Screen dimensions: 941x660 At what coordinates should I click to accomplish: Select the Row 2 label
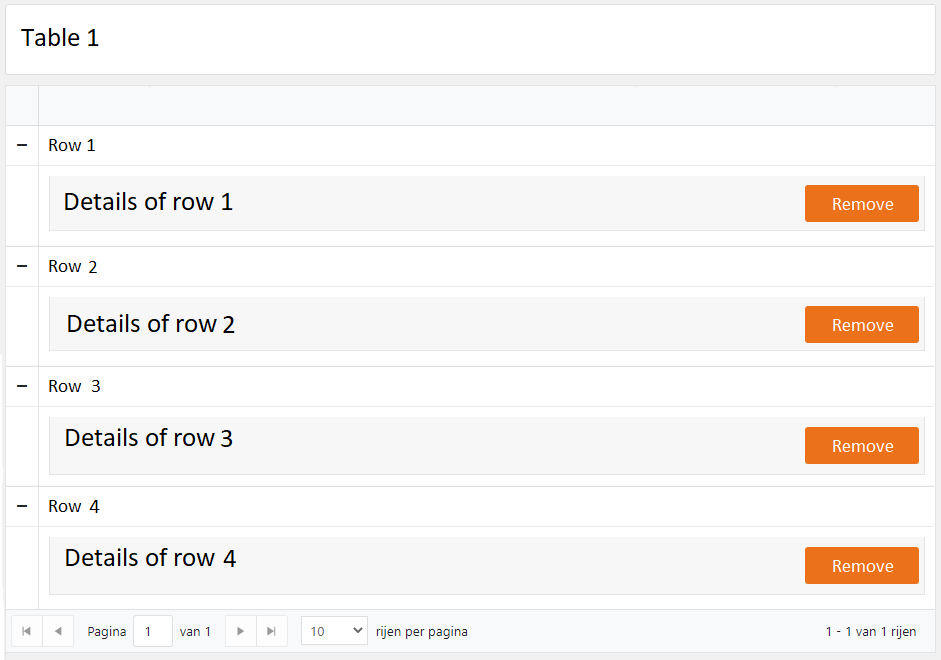click(73, 267)
